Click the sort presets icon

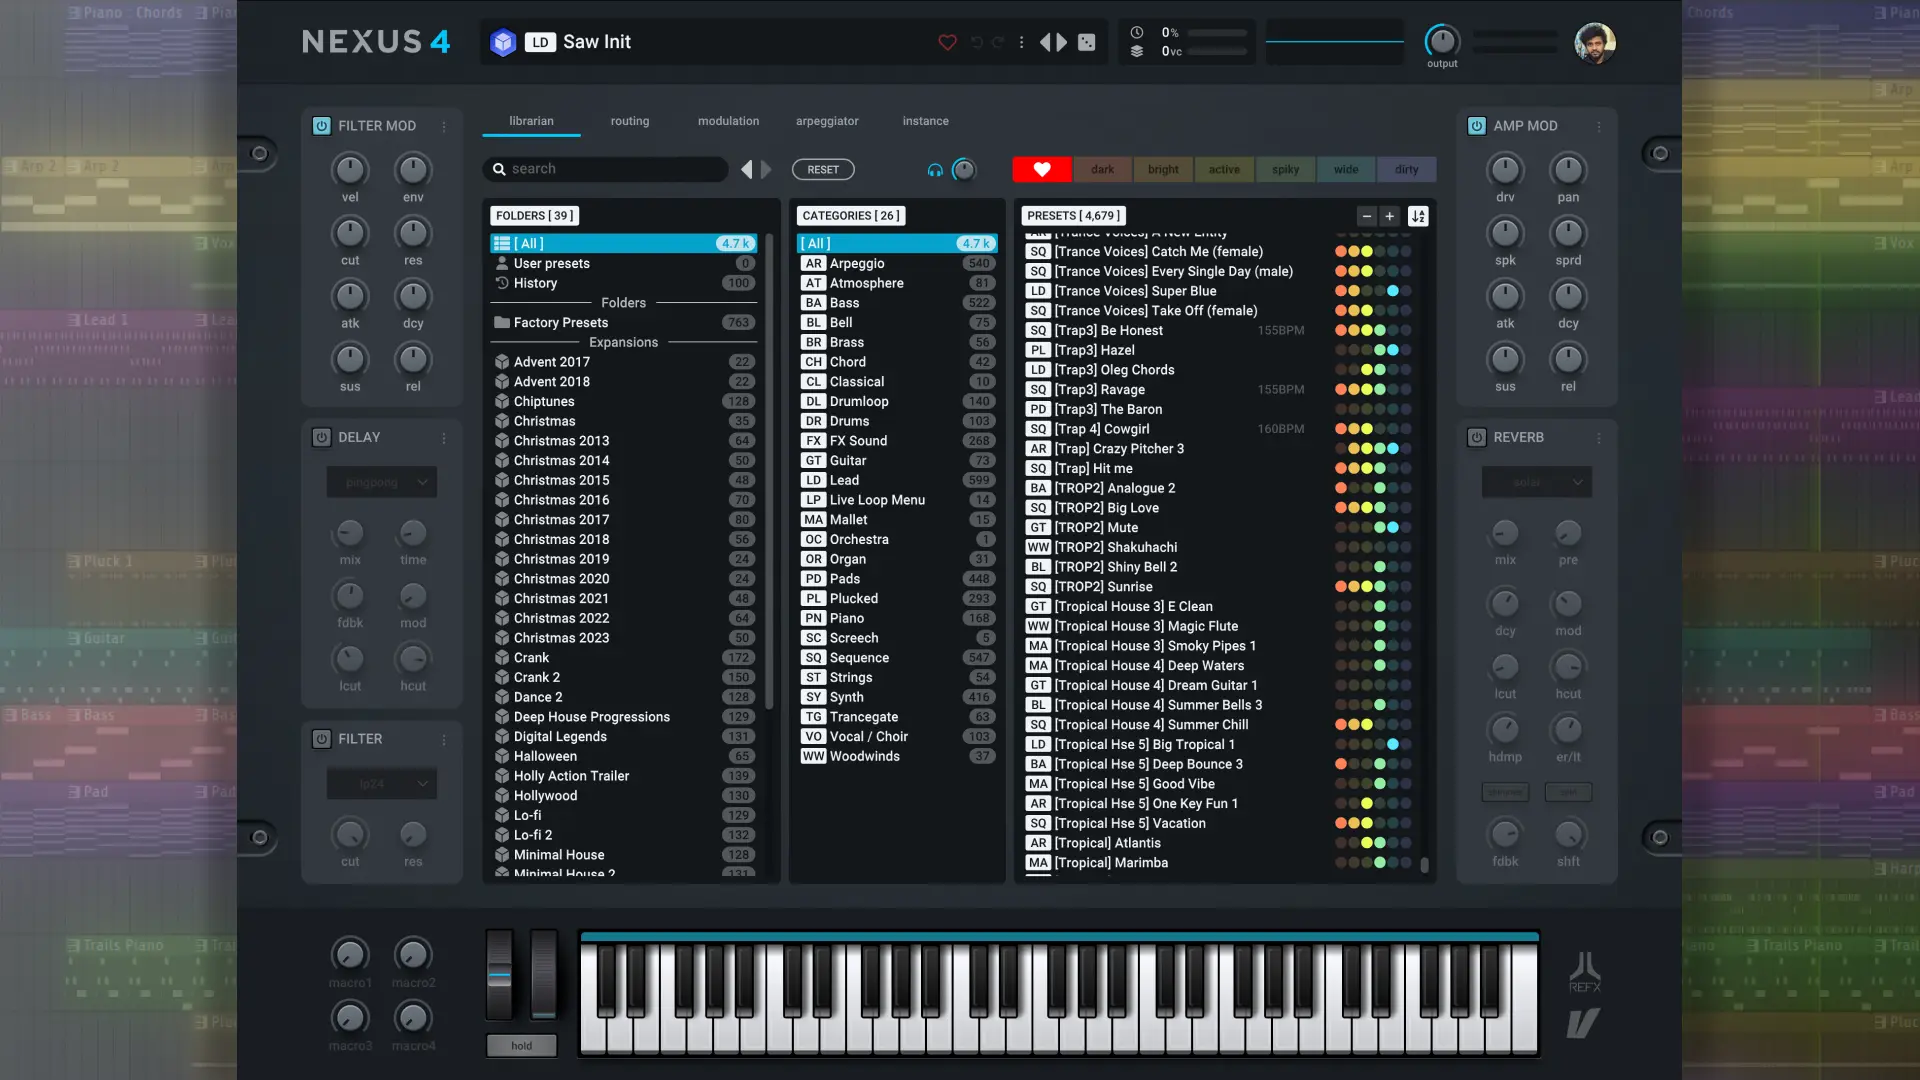click(x=1418, y=216)
